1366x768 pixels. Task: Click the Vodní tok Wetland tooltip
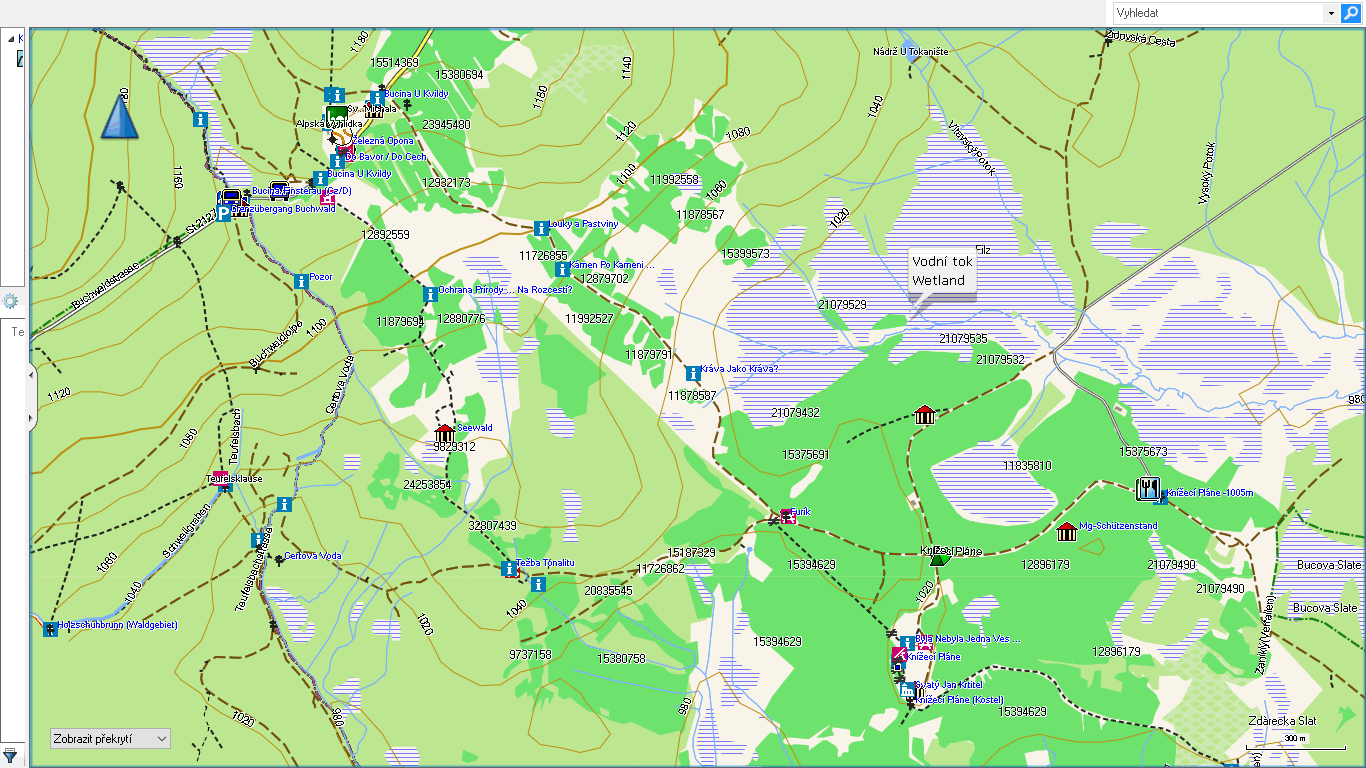pyautogui.click(x=939, y=271)
